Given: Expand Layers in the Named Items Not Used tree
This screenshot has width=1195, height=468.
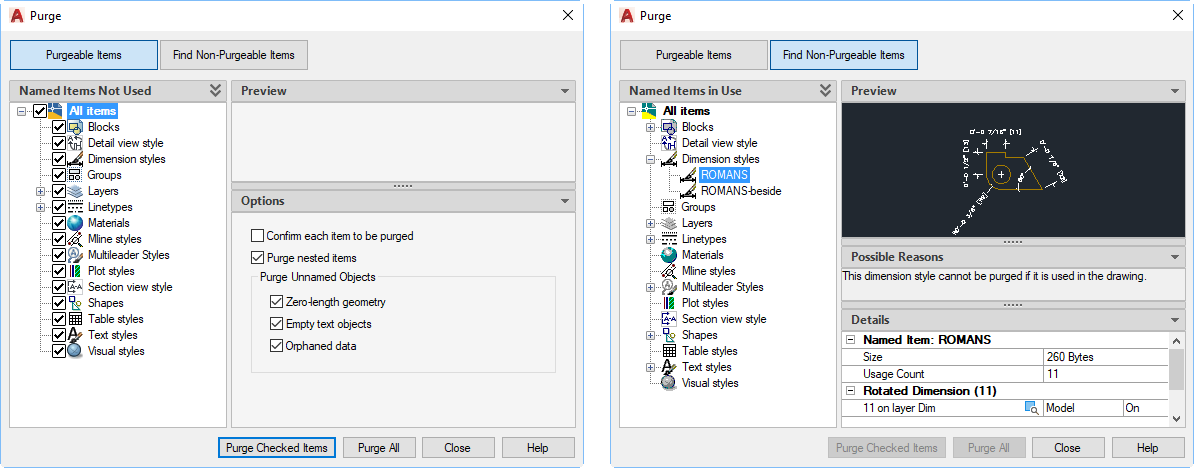Looking at the screenshot, I should (41, 191).
